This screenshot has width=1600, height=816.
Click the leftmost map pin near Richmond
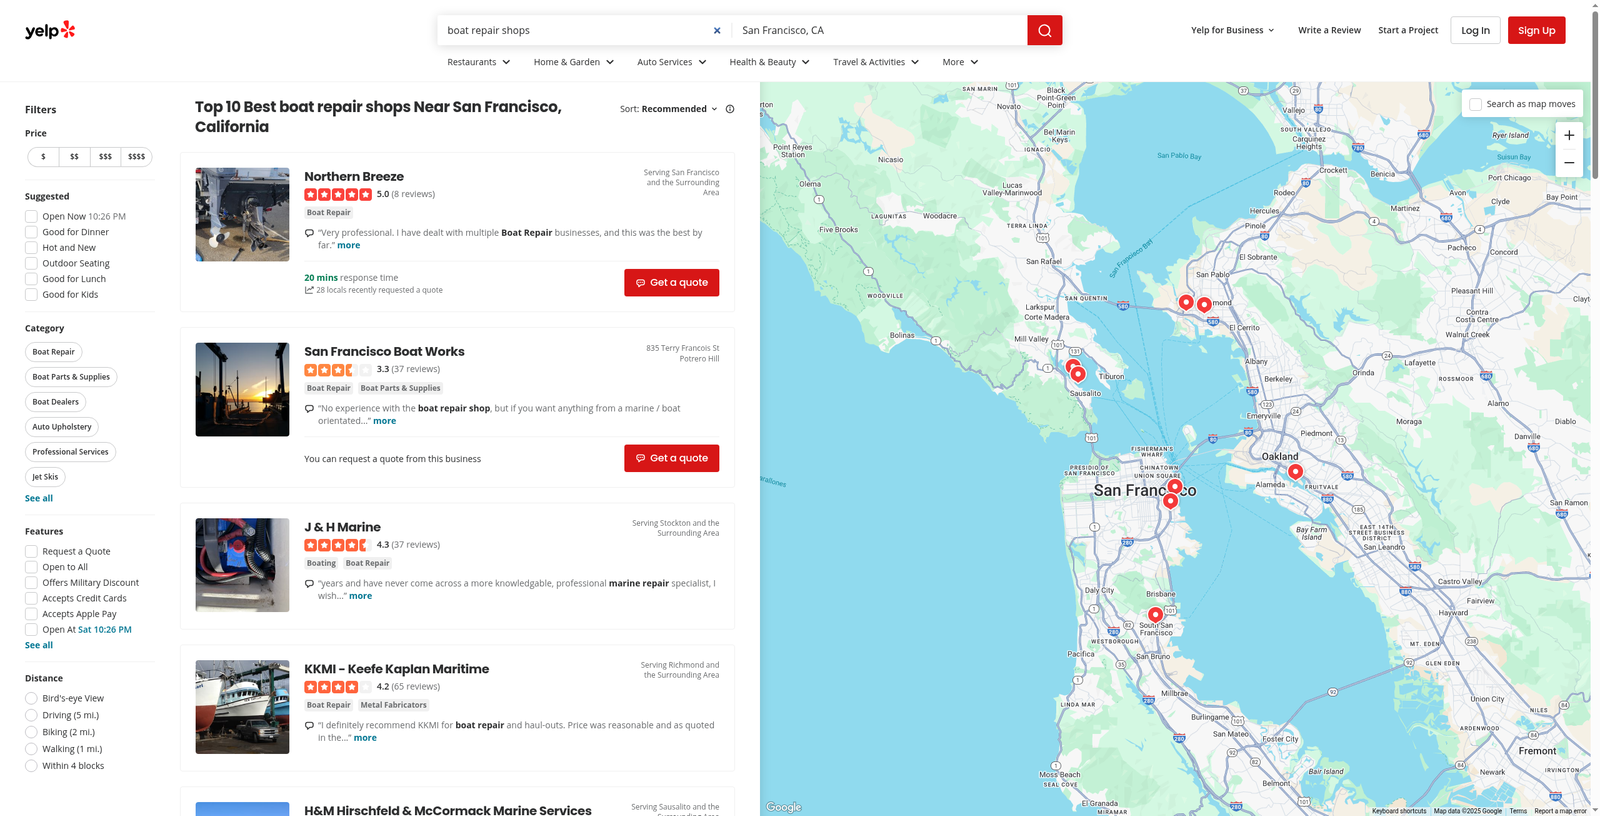click(x=1186, y=301)
